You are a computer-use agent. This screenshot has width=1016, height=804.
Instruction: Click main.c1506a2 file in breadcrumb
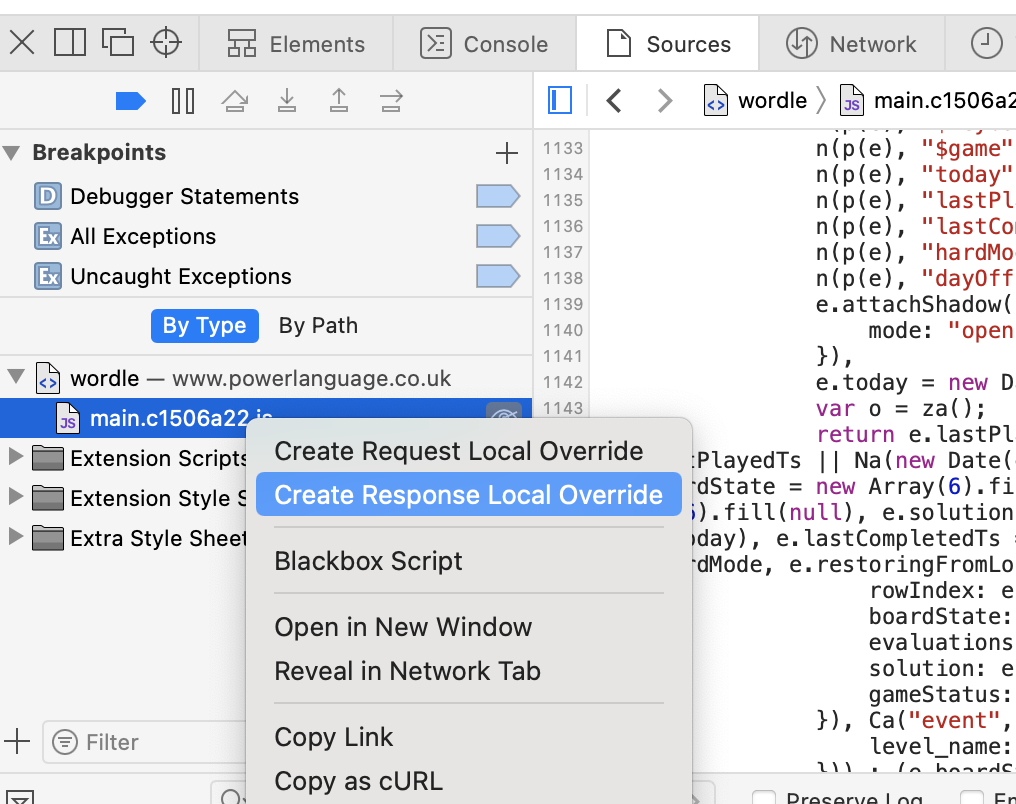click(x=927, y=101)
